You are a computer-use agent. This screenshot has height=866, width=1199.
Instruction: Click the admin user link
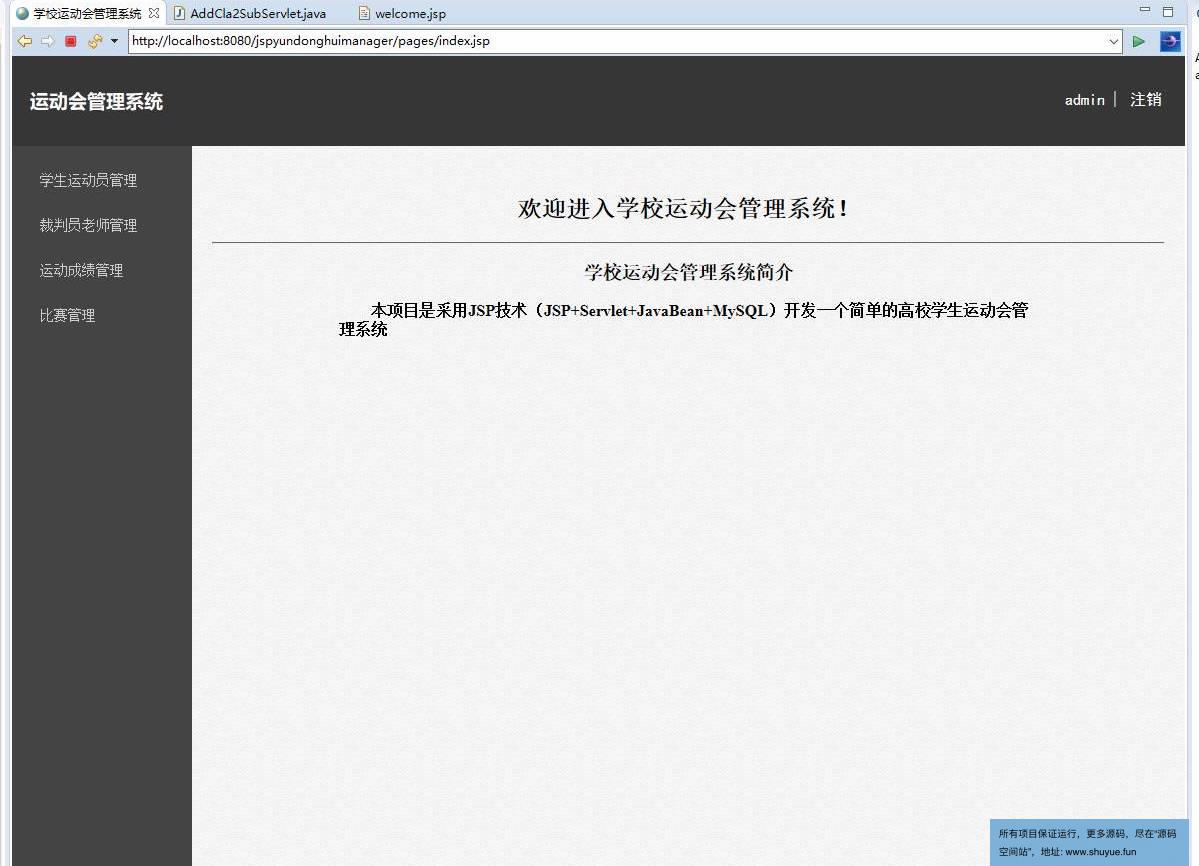click(x=1084, y=100)
